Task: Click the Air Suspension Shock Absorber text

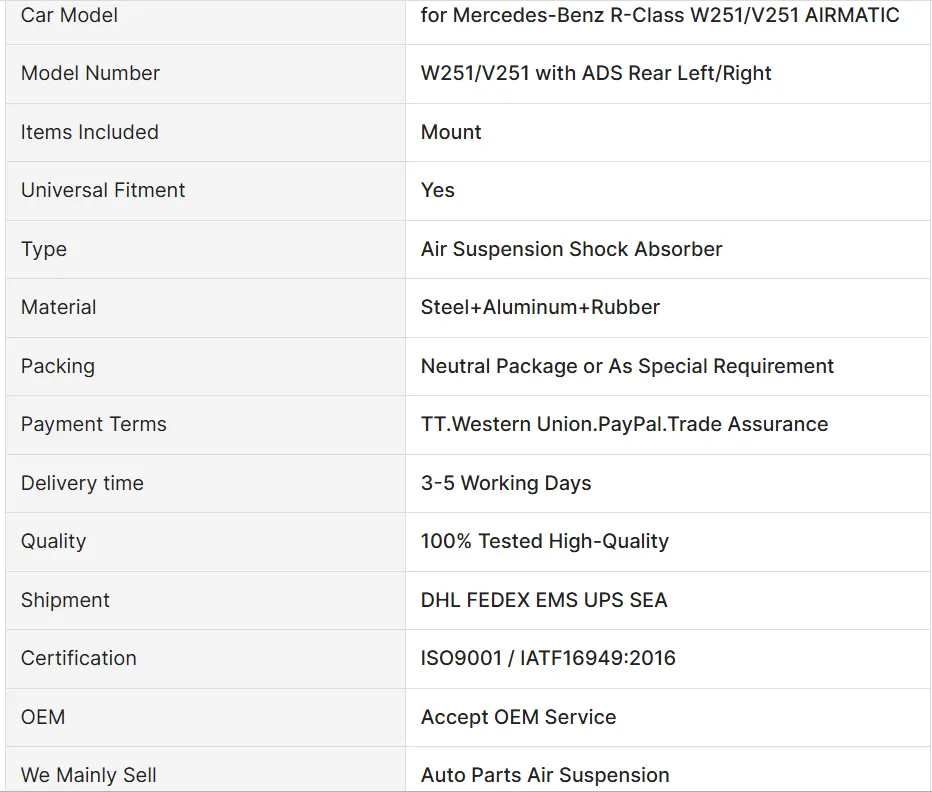Action: (x=571, y=249)
